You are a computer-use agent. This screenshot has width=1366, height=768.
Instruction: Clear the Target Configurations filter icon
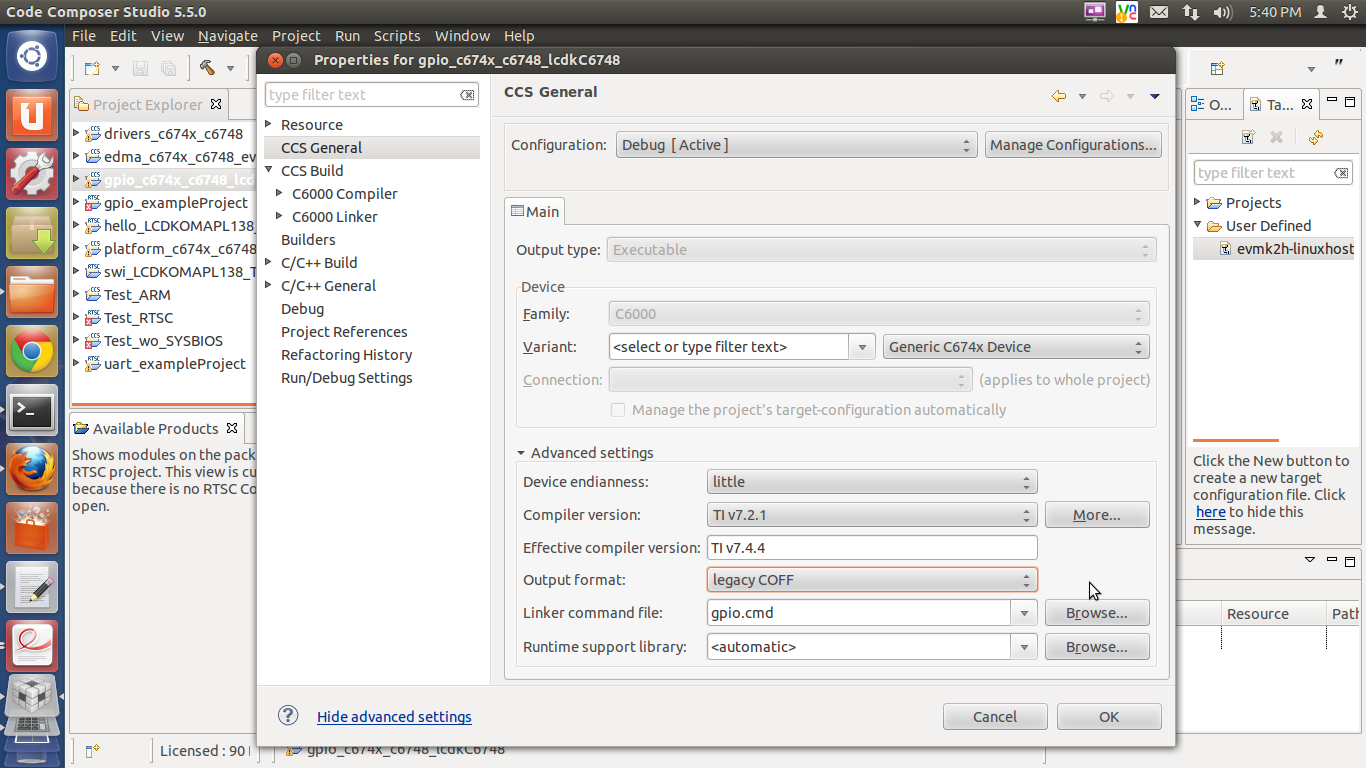(x=1341, y=173)
